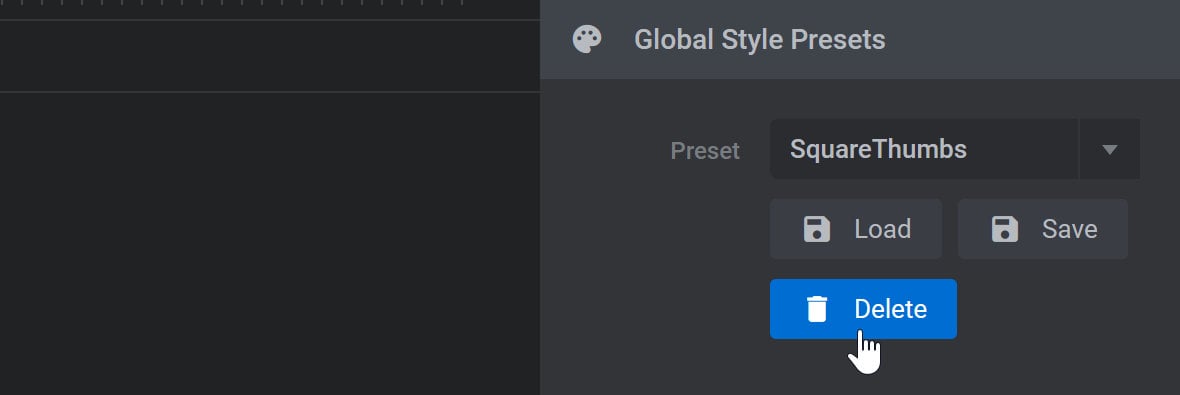
Task: Click the Global Style Presets title text
Action: (x=760, y=39)
